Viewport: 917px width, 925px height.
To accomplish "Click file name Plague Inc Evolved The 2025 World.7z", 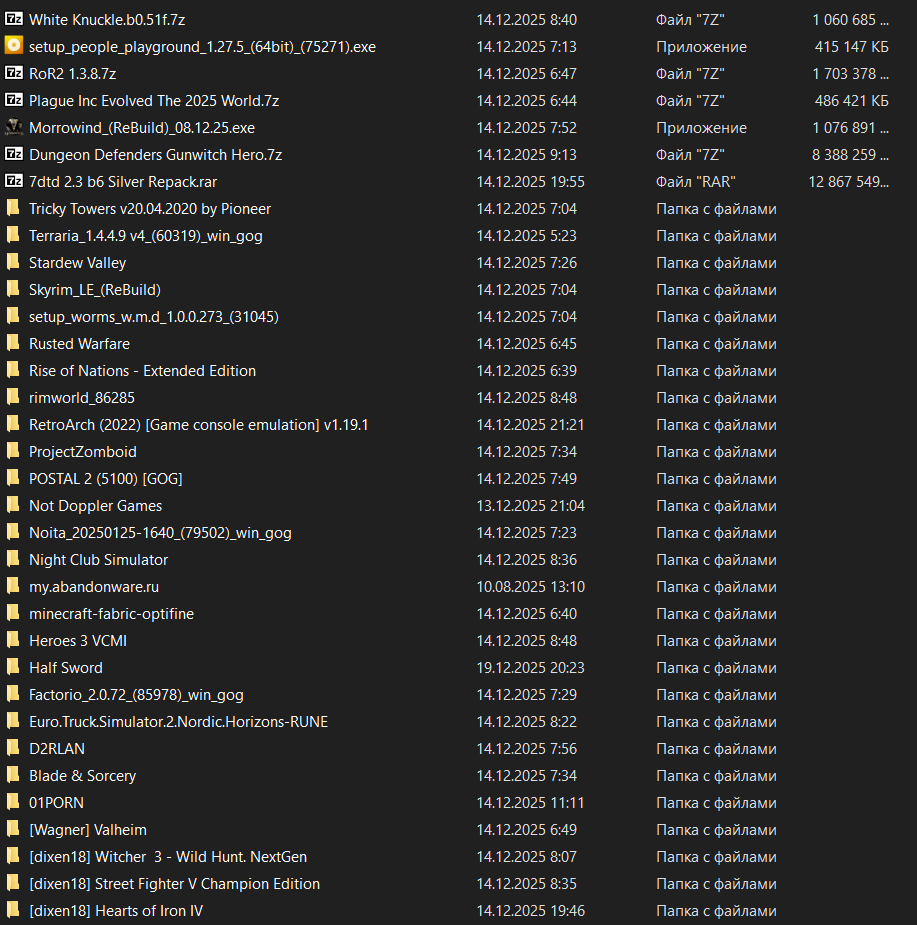I will [154, 101].
